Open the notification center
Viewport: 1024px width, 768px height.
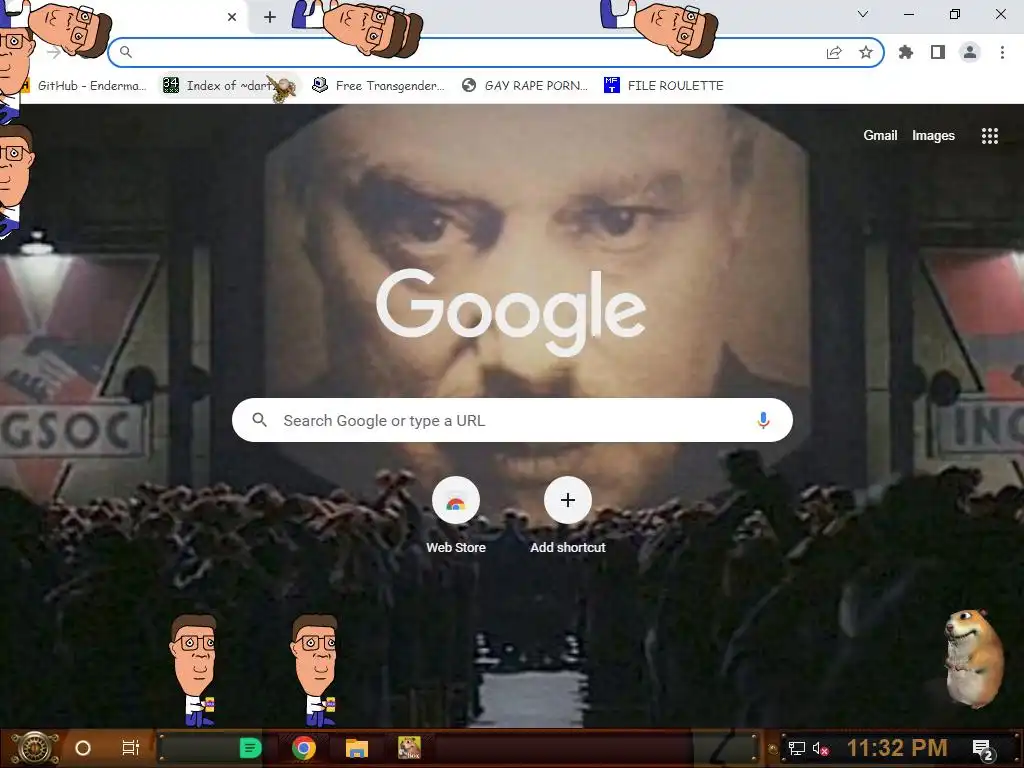(x=983, y=749)
